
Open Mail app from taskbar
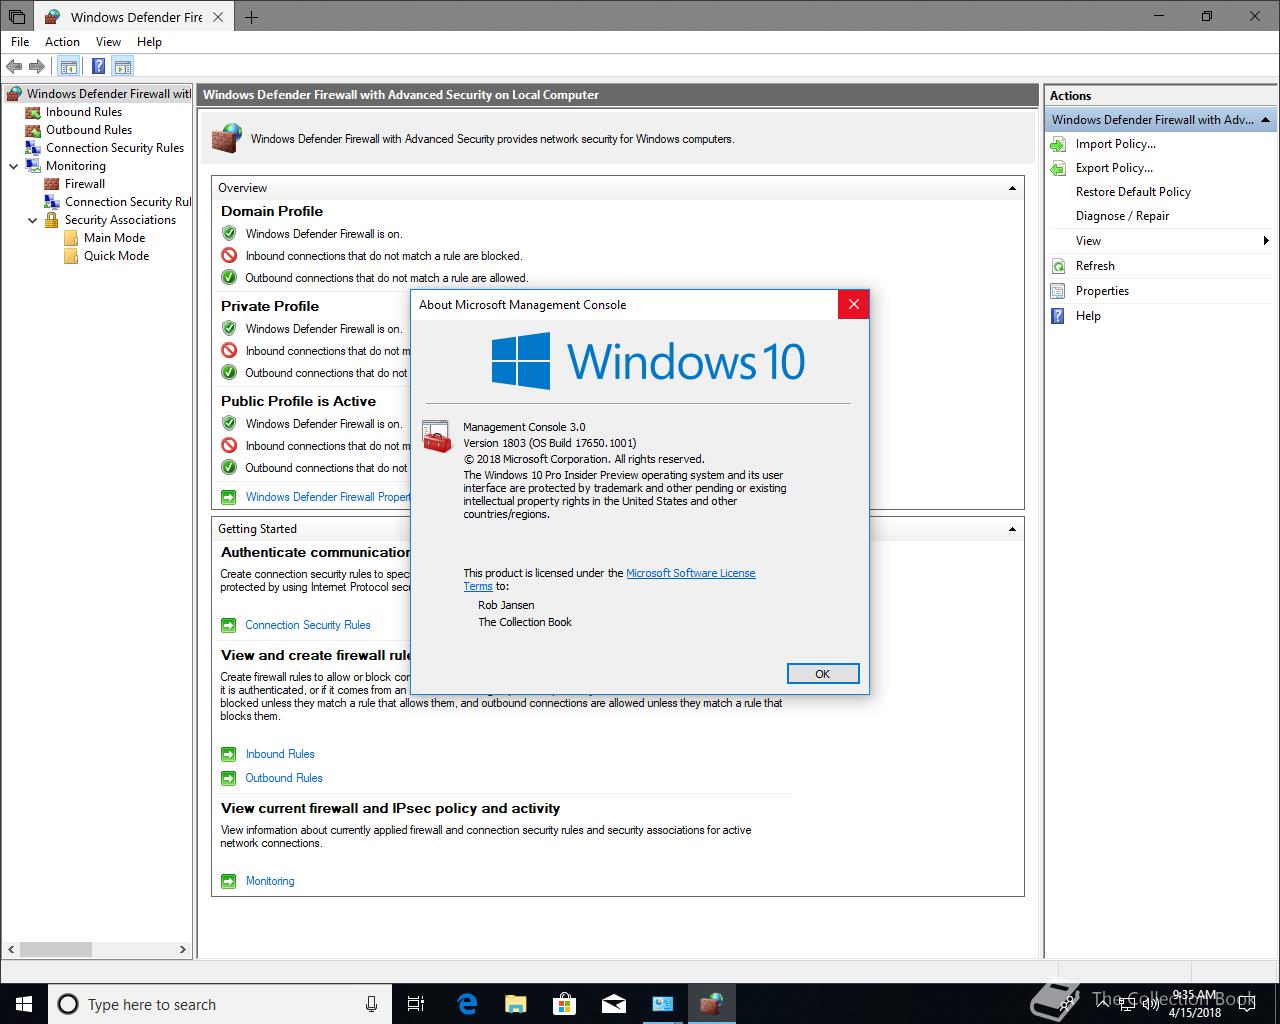tap(614, 1004)
